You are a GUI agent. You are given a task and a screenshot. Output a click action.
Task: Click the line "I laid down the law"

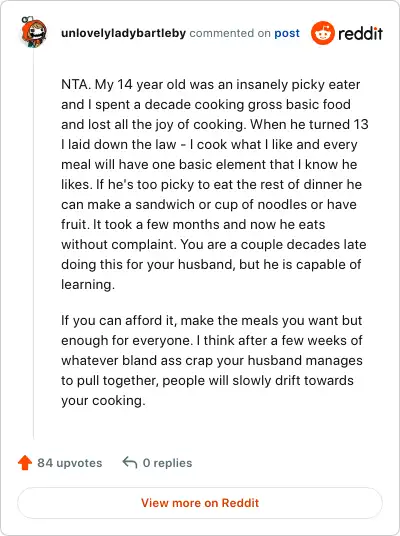coord(209,144)
